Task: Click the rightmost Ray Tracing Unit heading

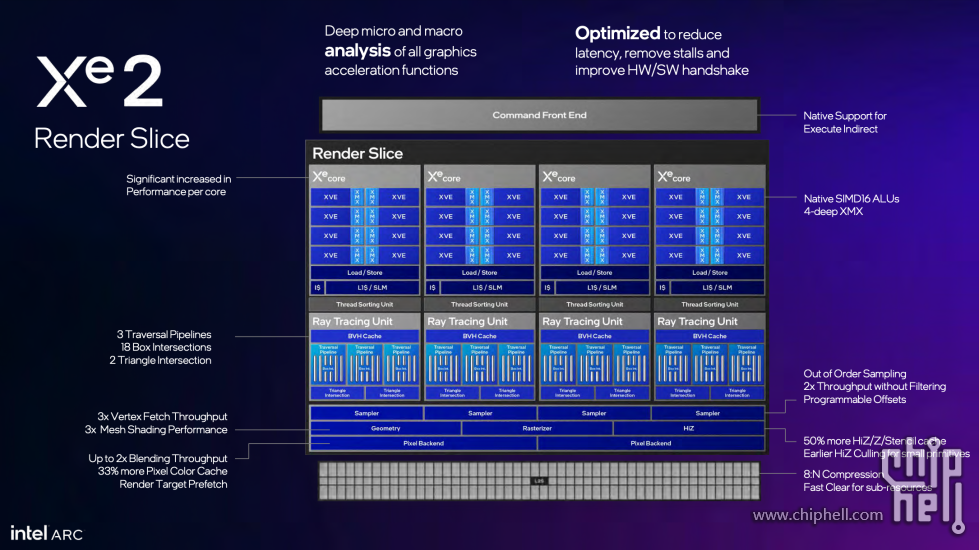Action: 697,322
